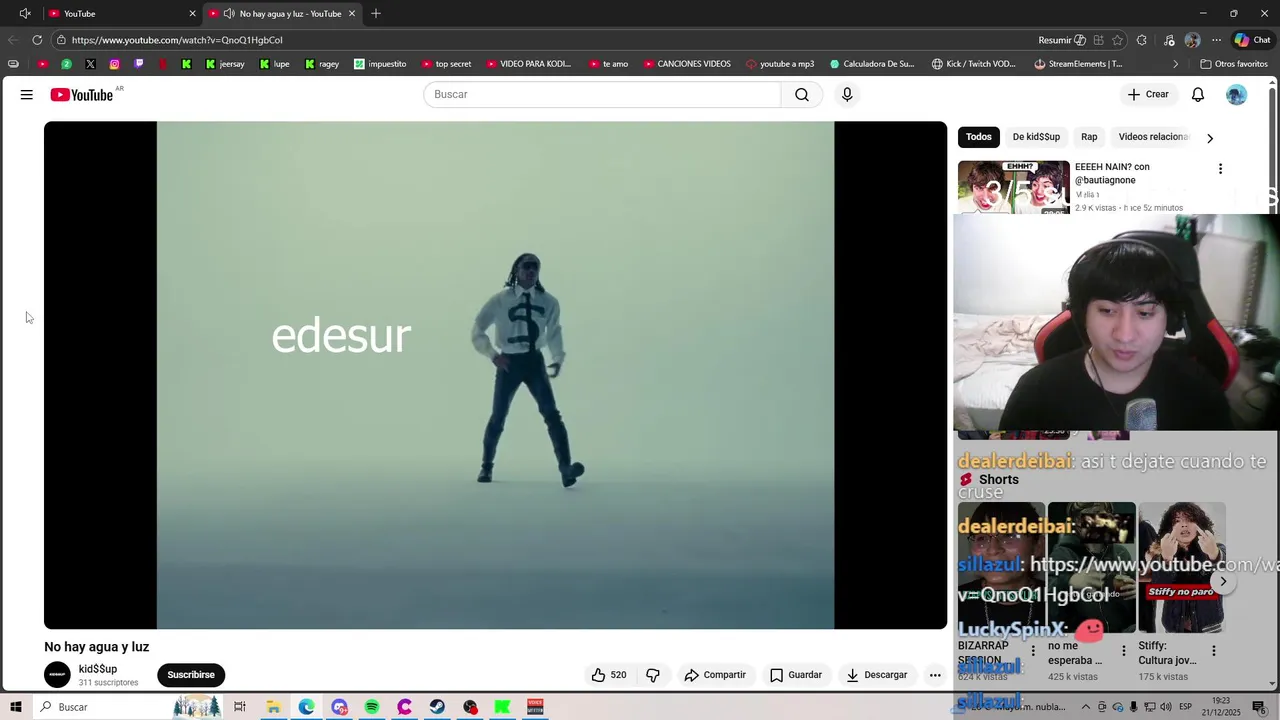Viewport: 1280px width, 720px height.
Task: Open the notifications bell
Action: coord(1198,94)
